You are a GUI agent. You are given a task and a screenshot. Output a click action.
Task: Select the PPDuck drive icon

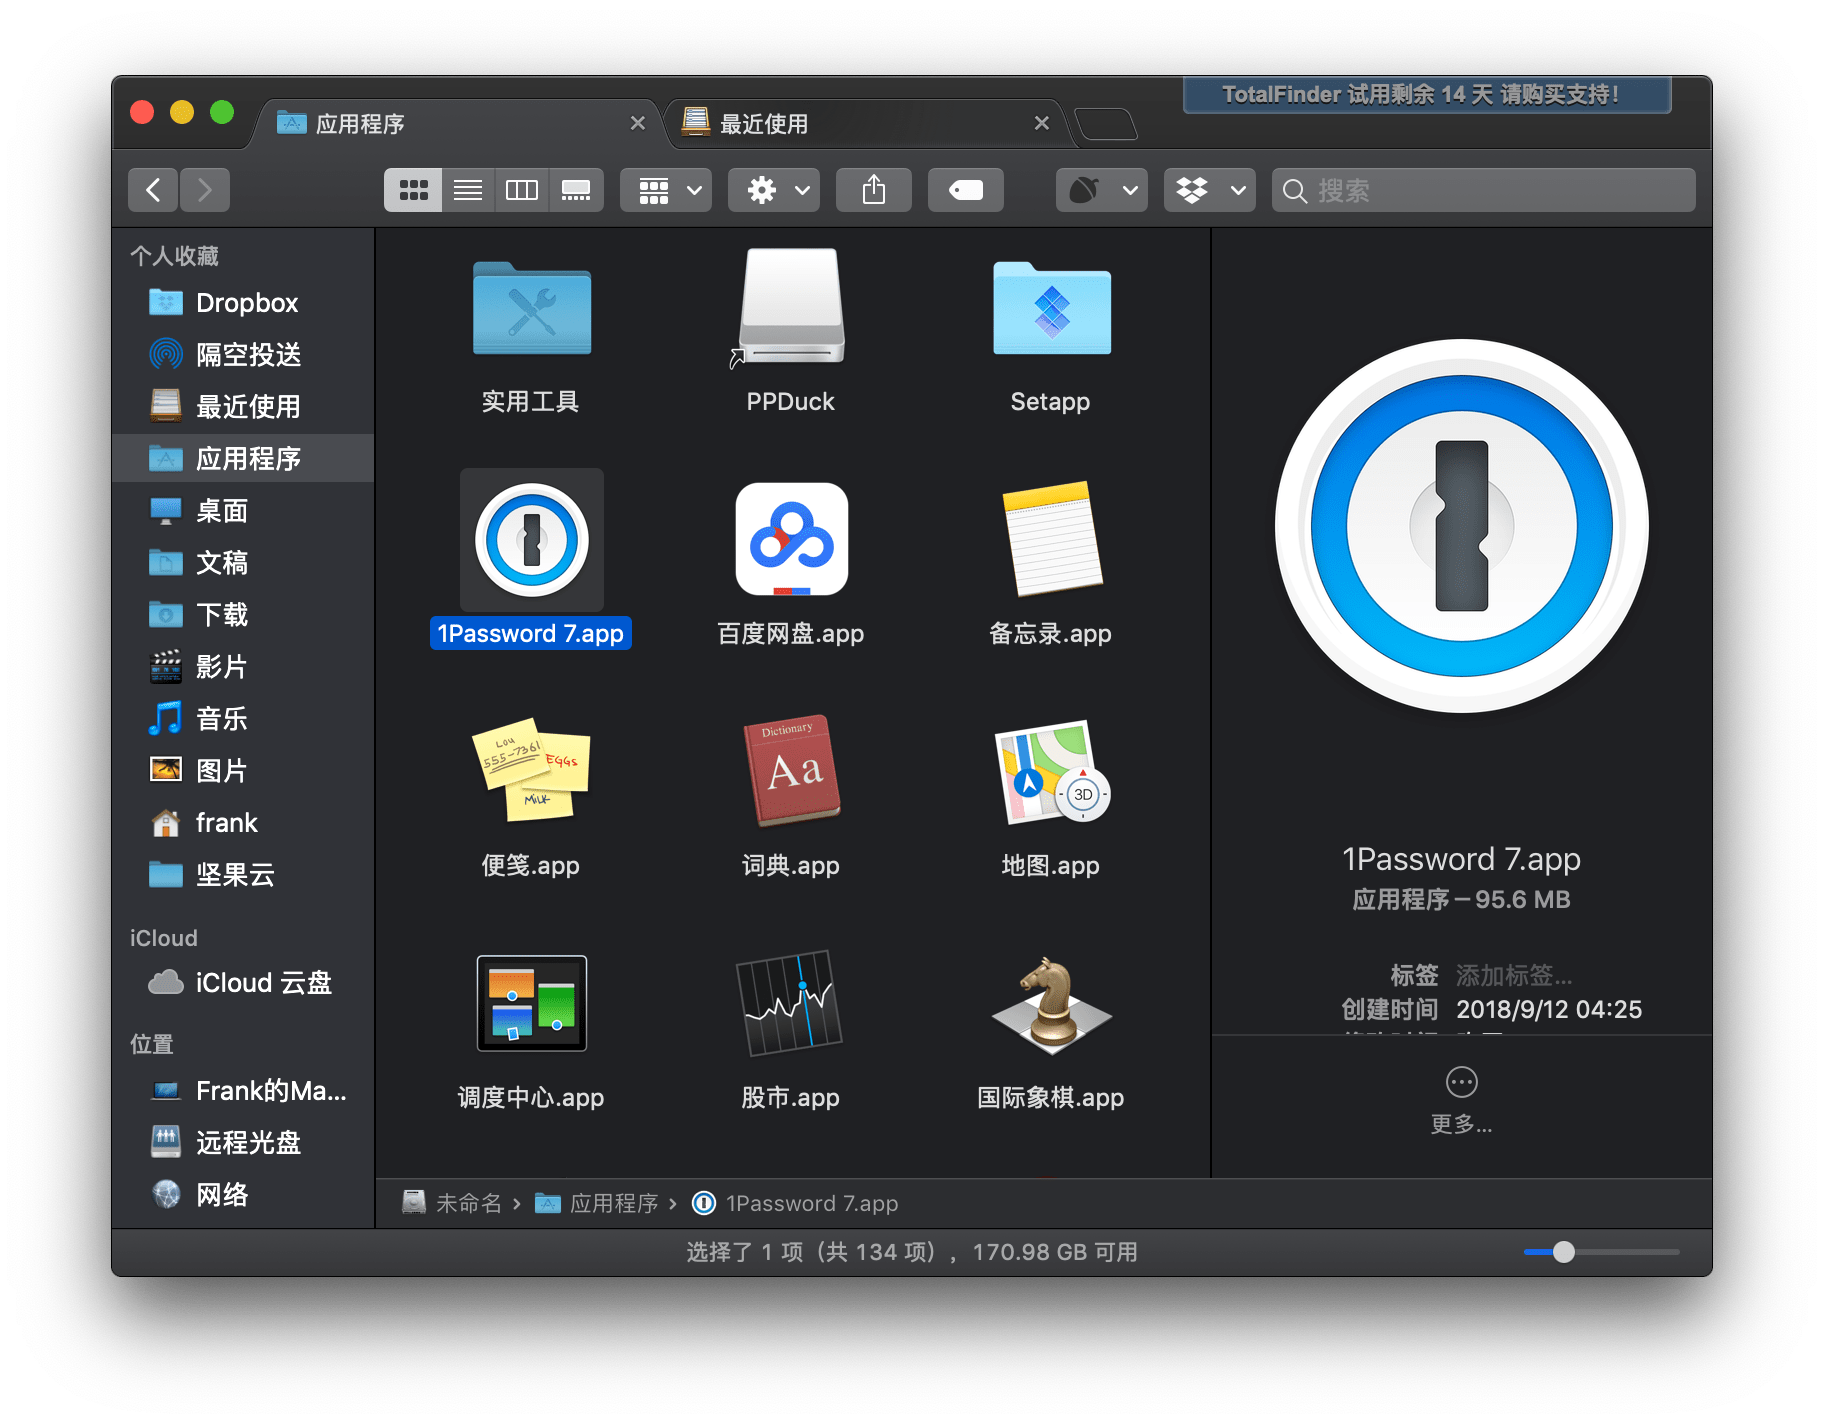[x=791, y=308]
